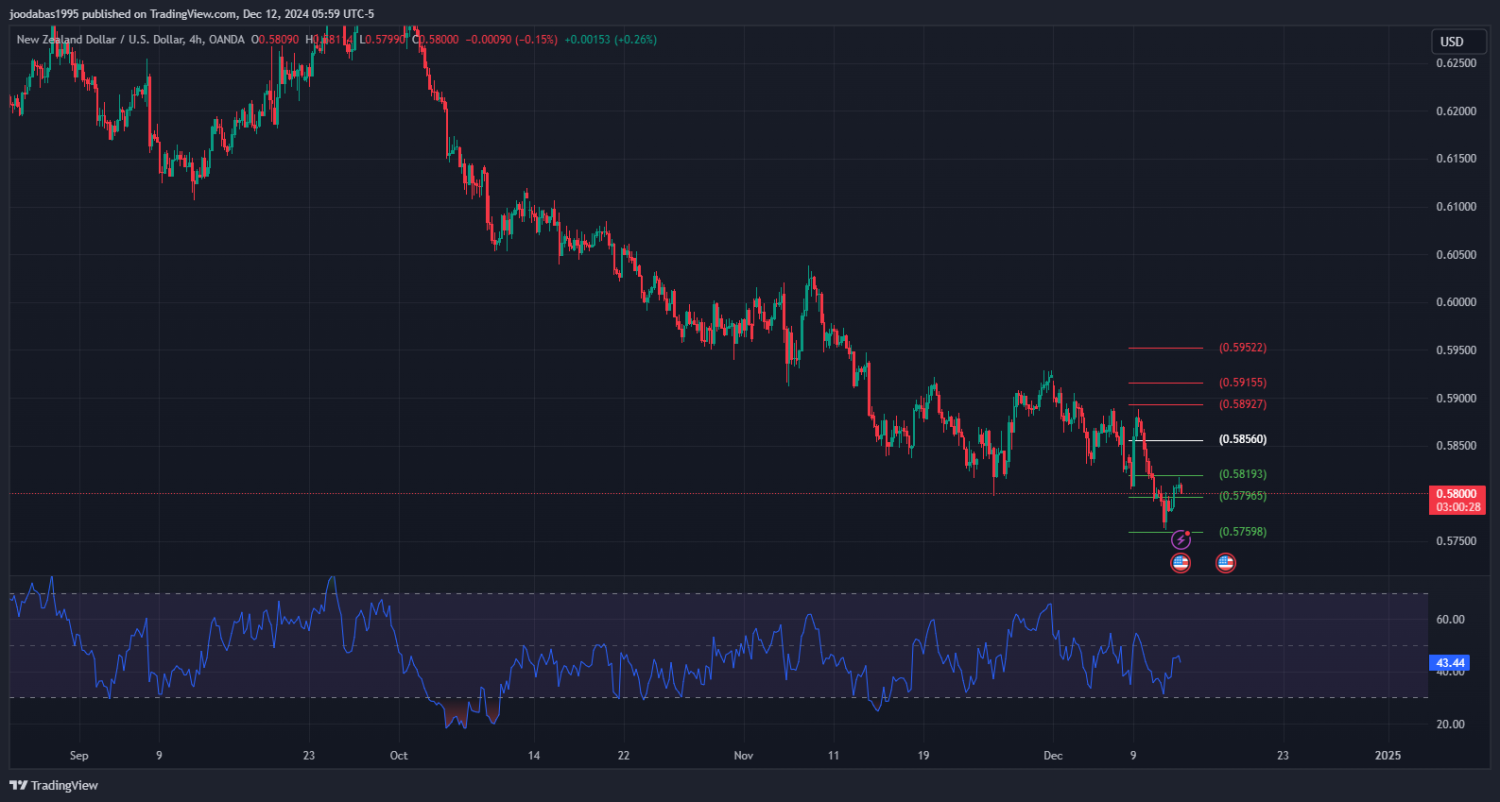1500x802 pixels.
Task: Click the purple lightning bolt news icon
Action: 1180,541
